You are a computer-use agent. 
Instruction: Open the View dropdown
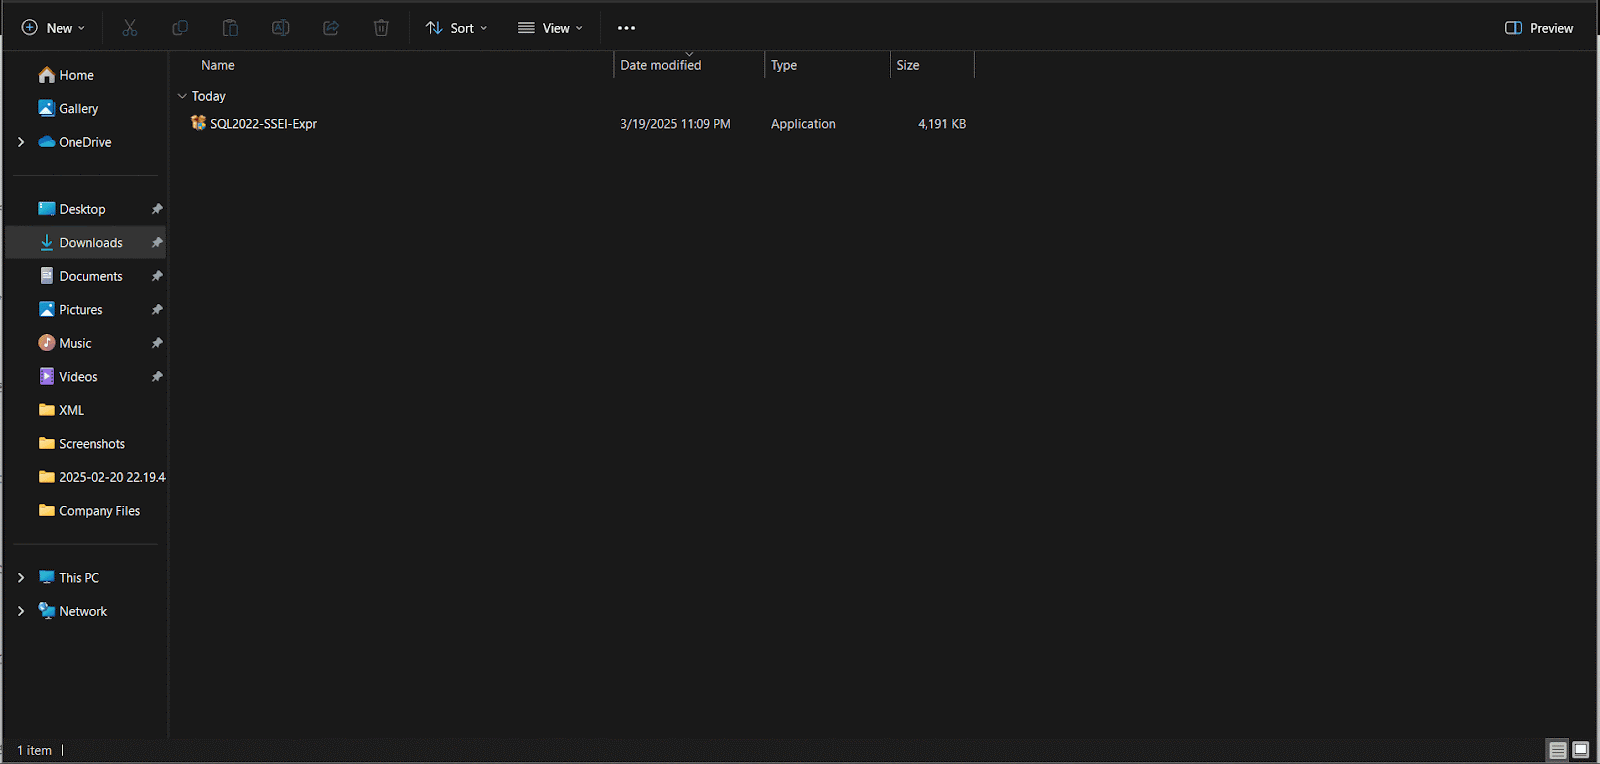click(x=550, y=28)
